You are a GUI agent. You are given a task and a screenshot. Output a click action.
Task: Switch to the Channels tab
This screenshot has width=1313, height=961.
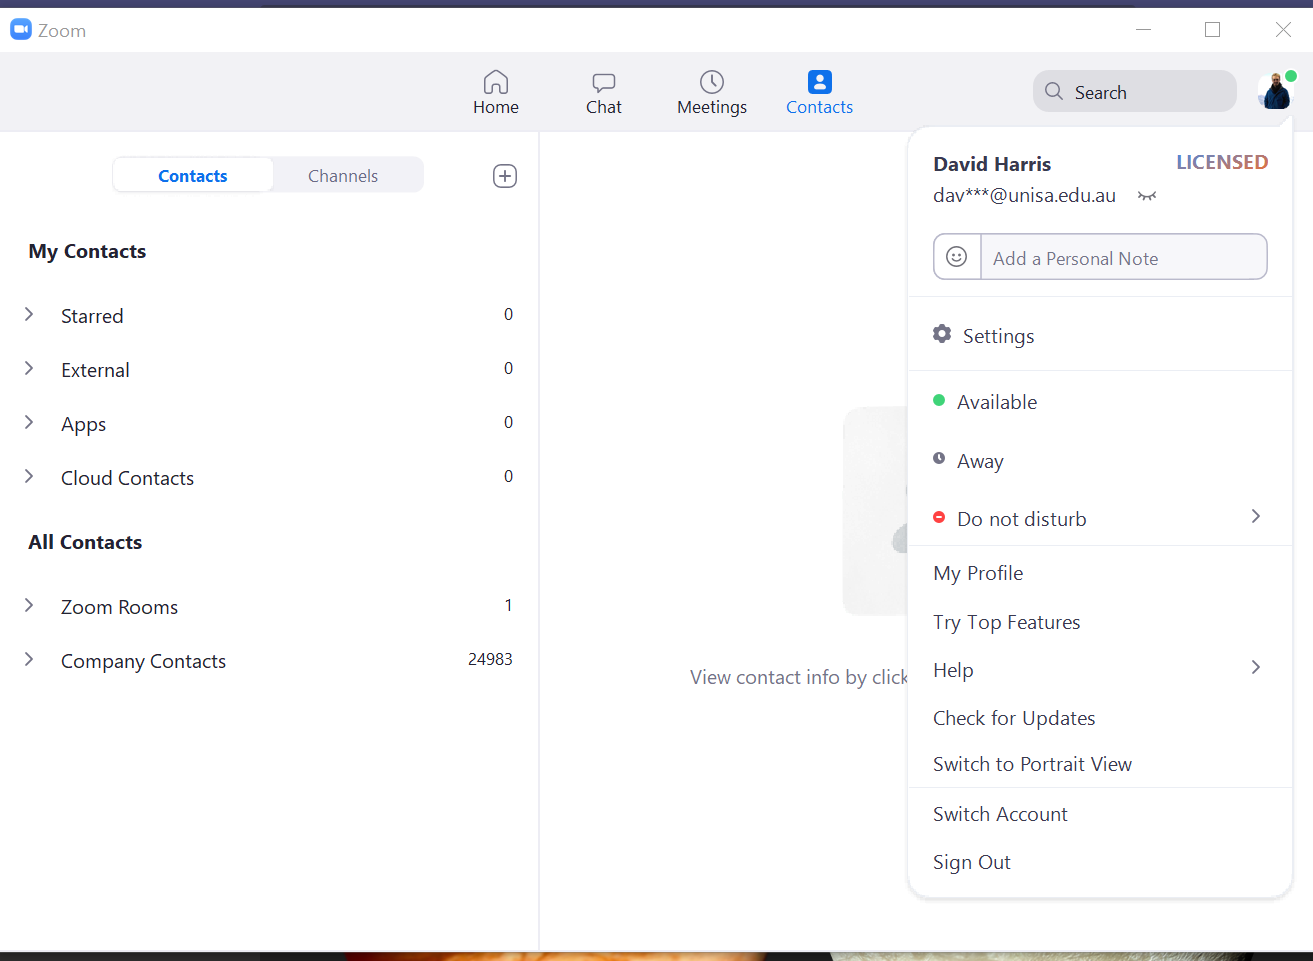coord(343,176)
